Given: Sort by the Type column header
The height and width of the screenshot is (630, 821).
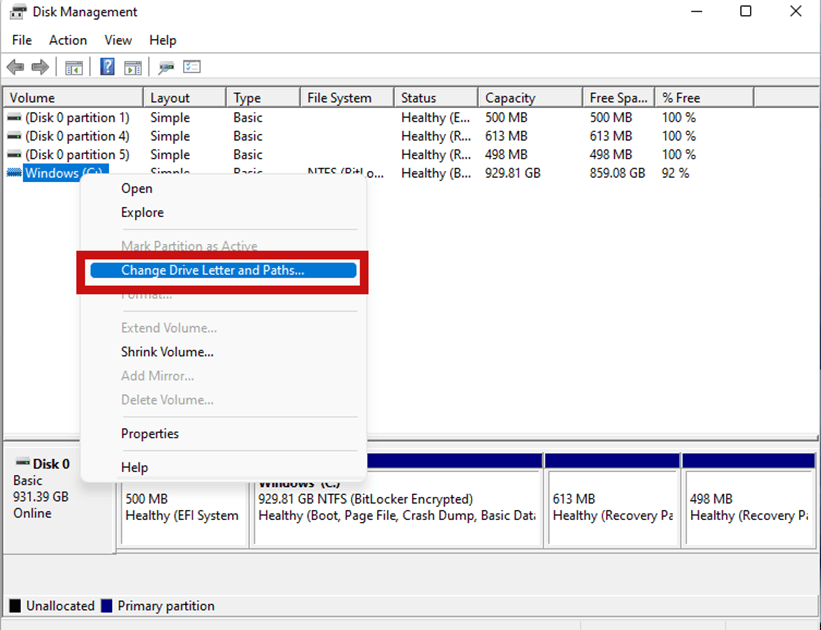Looking at the screenshot, I should coord(263,98).
